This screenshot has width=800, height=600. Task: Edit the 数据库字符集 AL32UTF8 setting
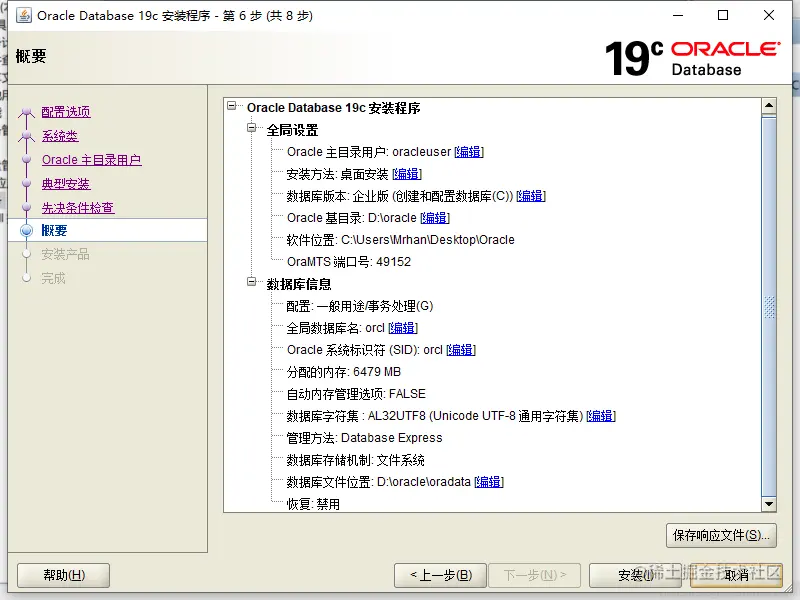(601, 416)
